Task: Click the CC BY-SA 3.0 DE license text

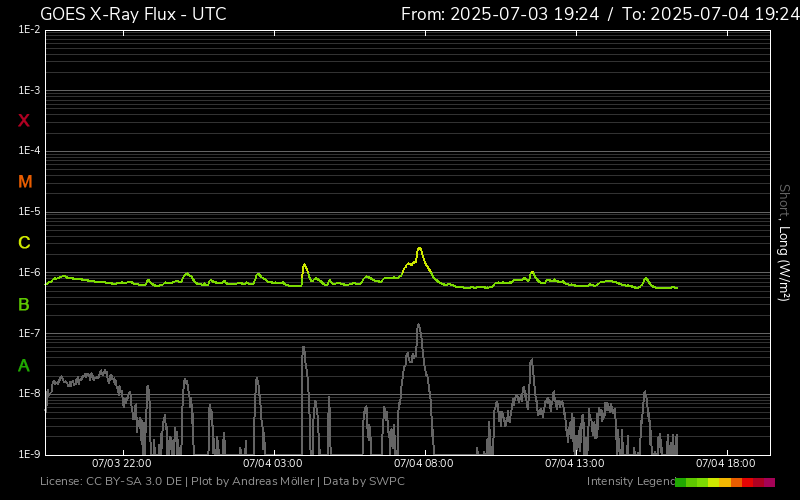Action: (132, 482)
